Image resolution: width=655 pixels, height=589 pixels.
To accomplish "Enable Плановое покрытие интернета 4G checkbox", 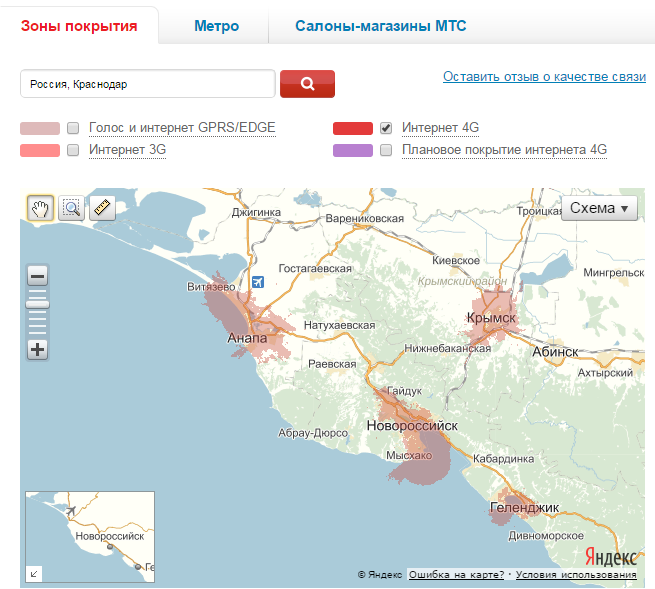I will point(386,150).
